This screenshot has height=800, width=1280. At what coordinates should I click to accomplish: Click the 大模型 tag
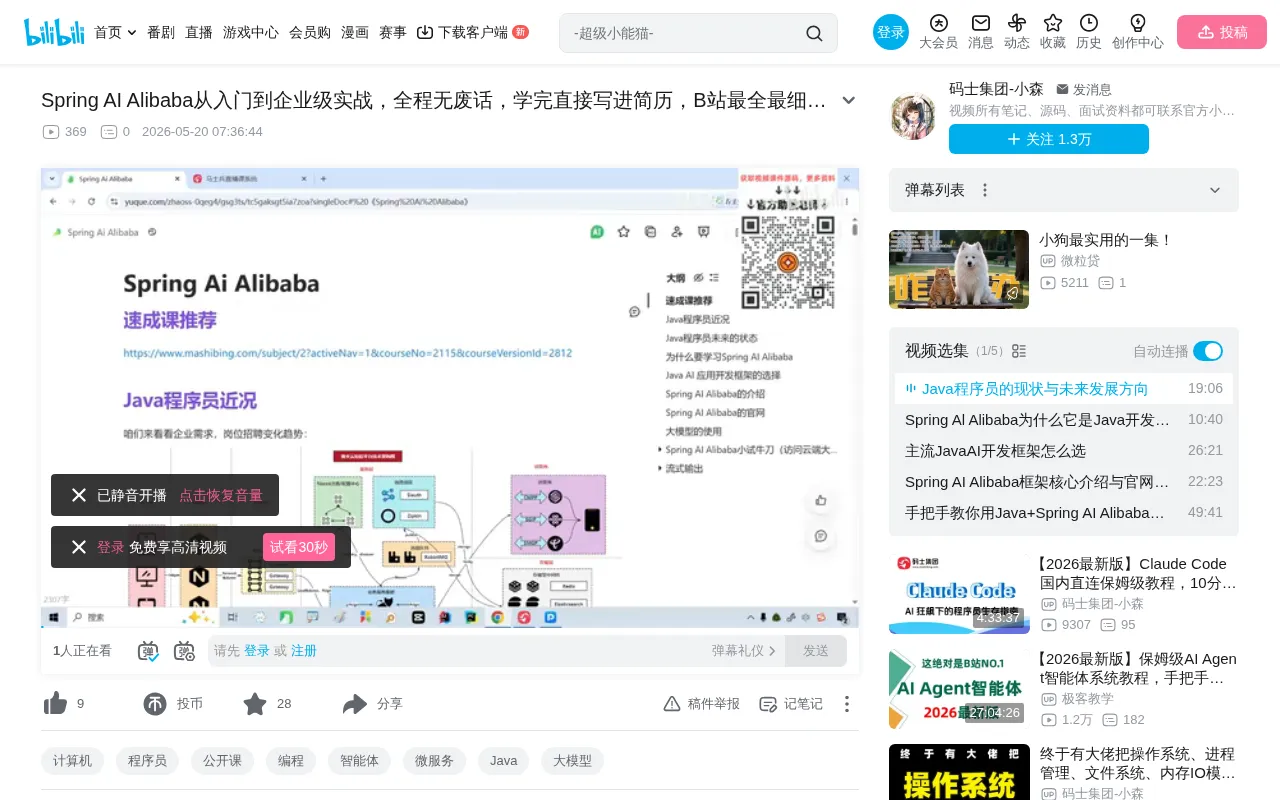pos(573,761)
